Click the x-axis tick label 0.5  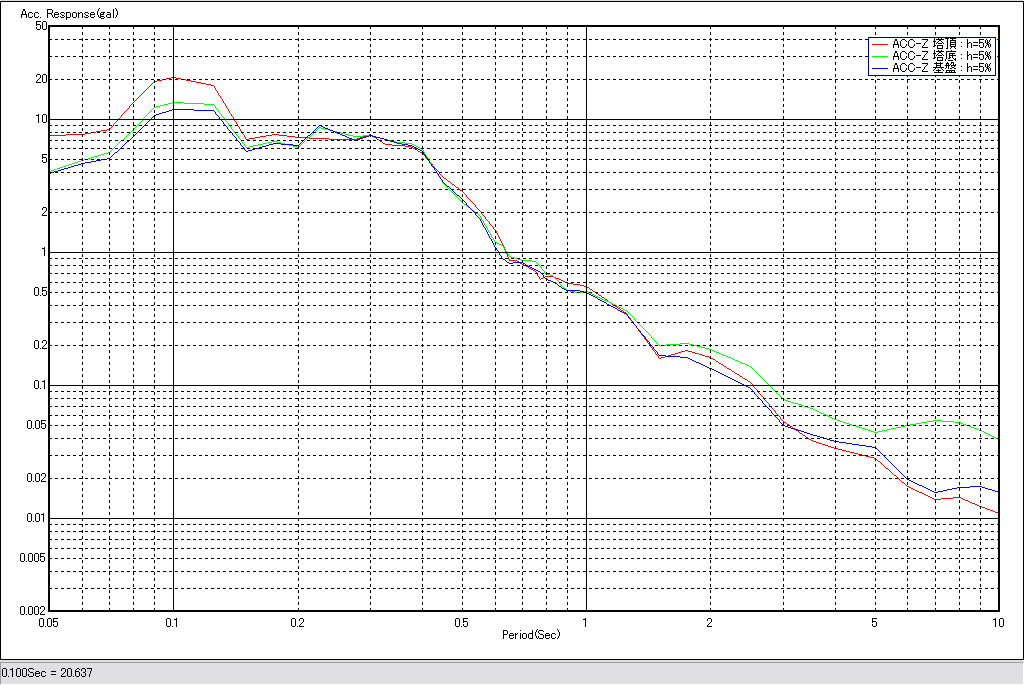[x=461, y=623]
